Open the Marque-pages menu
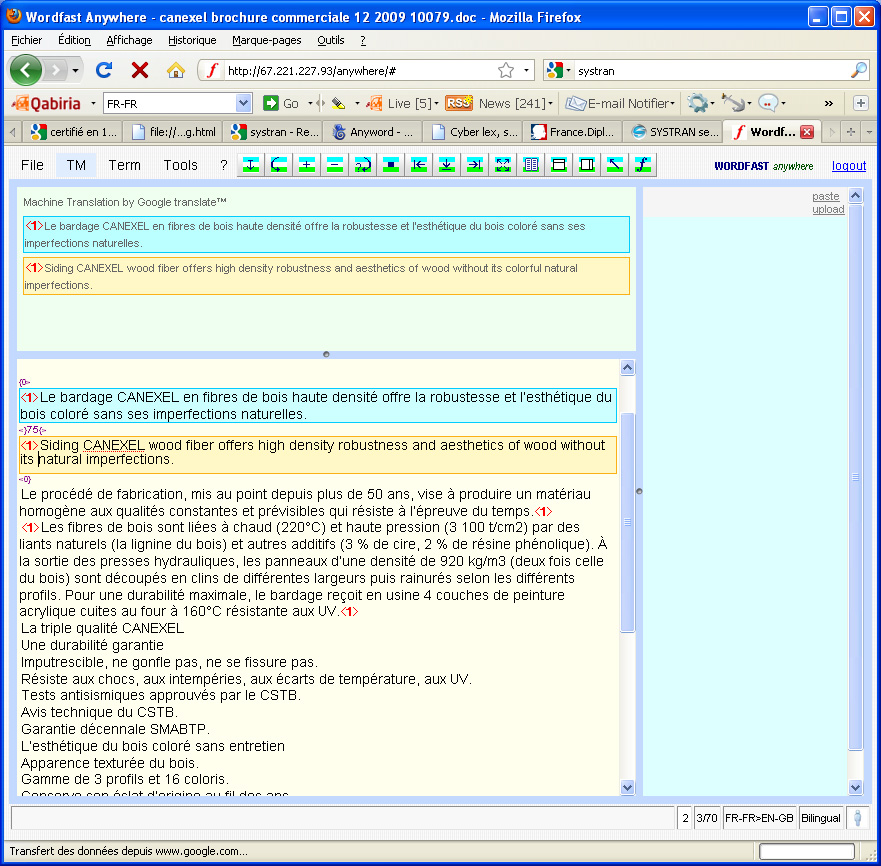The height and width of the screenshot is (866, 881). pyautogui.click(x=267, y=40)
